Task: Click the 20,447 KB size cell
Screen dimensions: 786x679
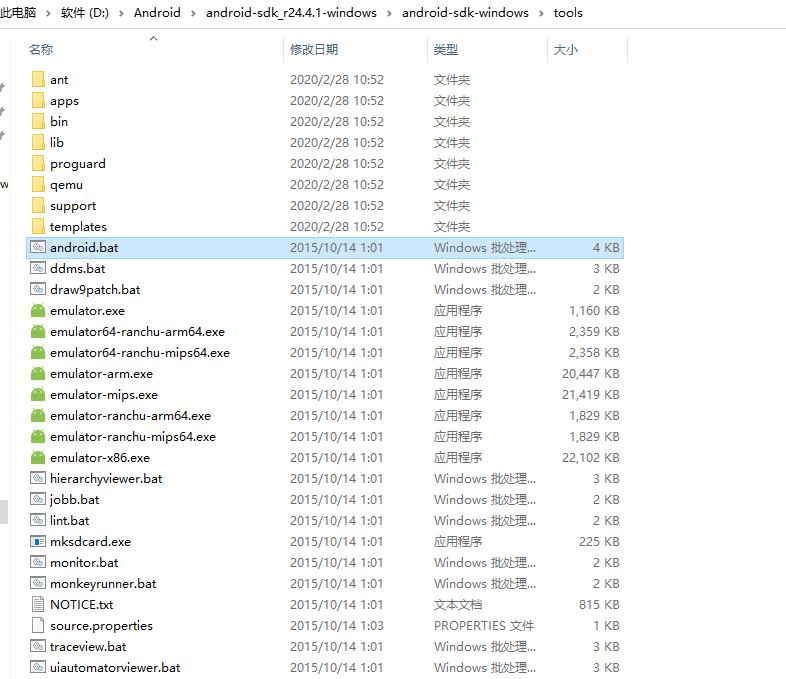Action: point(591,374)
